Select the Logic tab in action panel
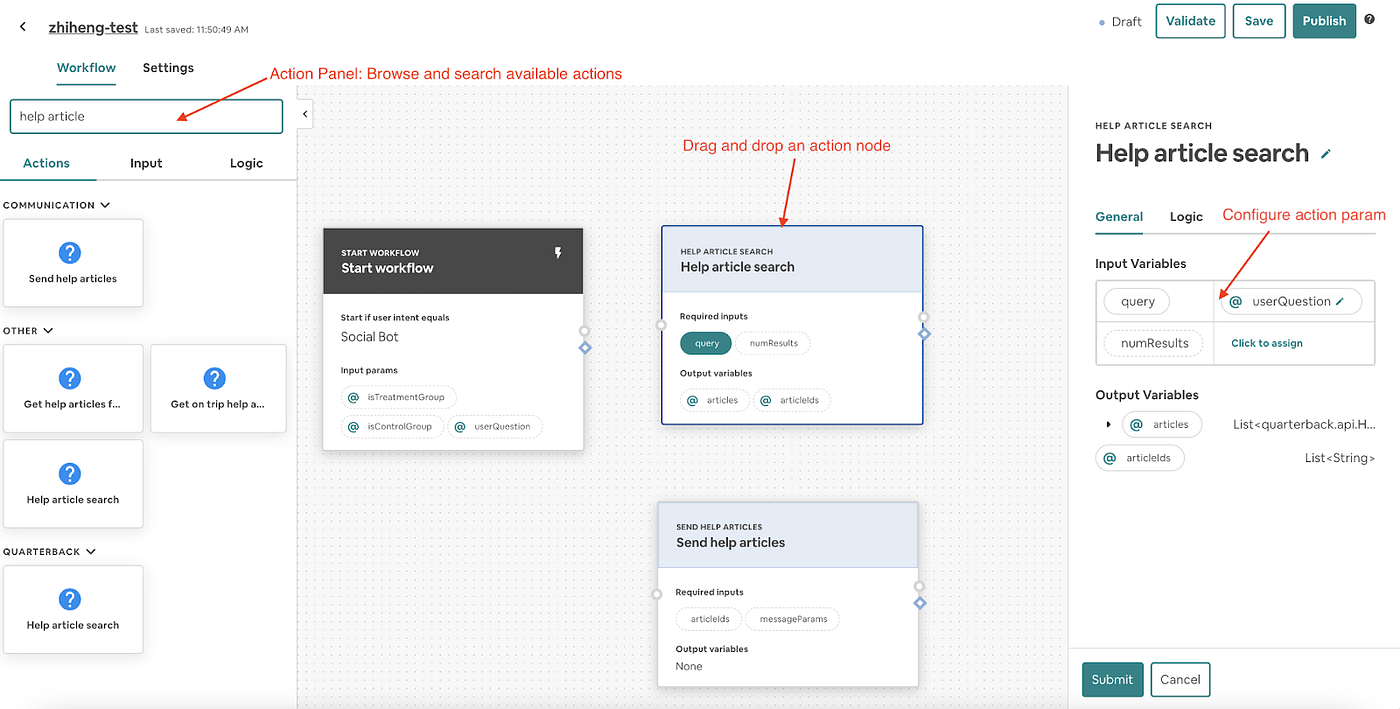Viewport: 1400px width, 709px height. click(x=246, y=163)
